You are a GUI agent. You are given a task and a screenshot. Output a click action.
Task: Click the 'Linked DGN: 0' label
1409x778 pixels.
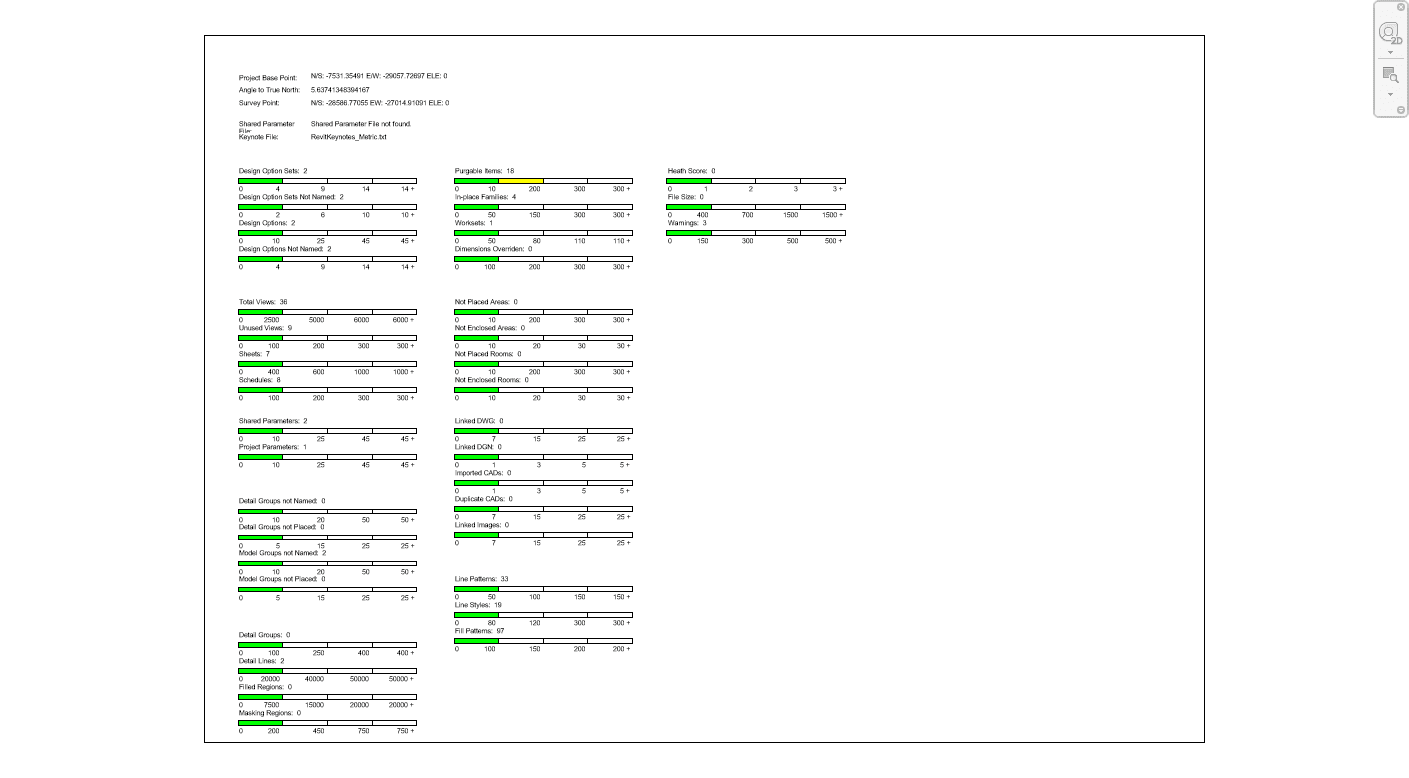[x=478, y=447]
